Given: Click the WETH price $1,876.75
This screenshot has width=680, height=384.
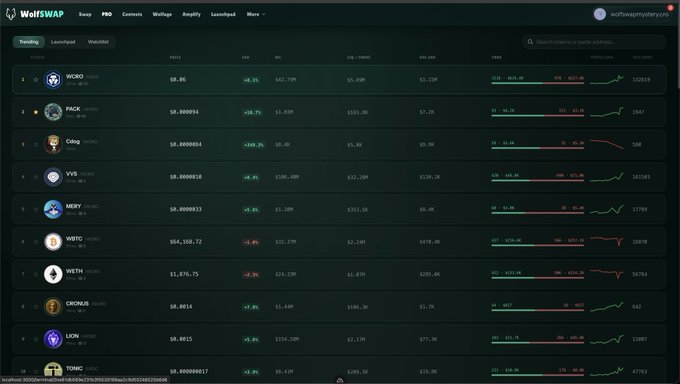Looking at the screenshot, I should click(184, 274).
